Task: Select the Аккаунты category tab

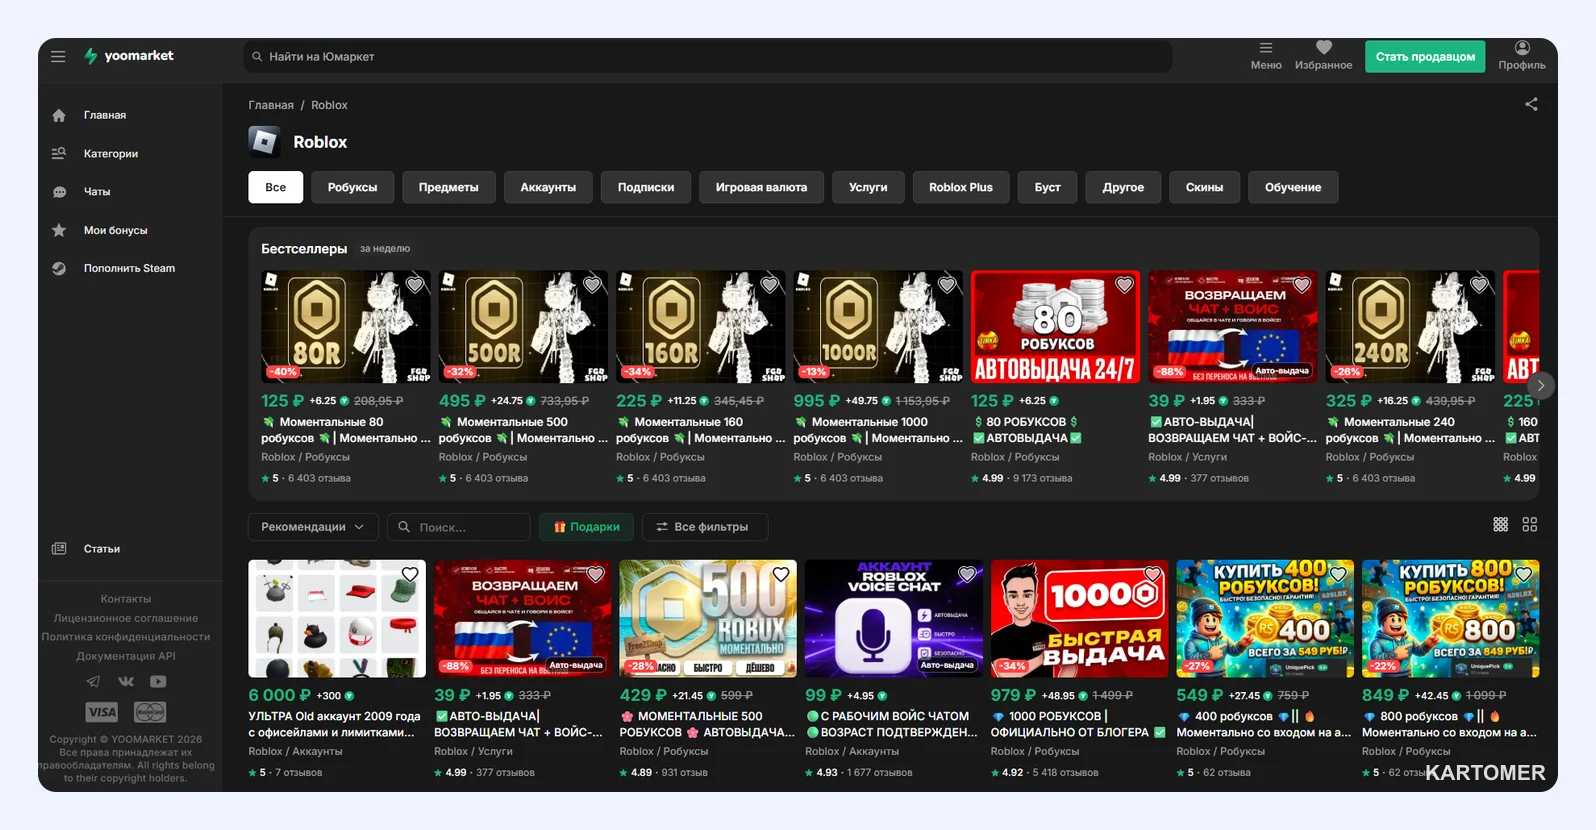Action: point(548,187)
